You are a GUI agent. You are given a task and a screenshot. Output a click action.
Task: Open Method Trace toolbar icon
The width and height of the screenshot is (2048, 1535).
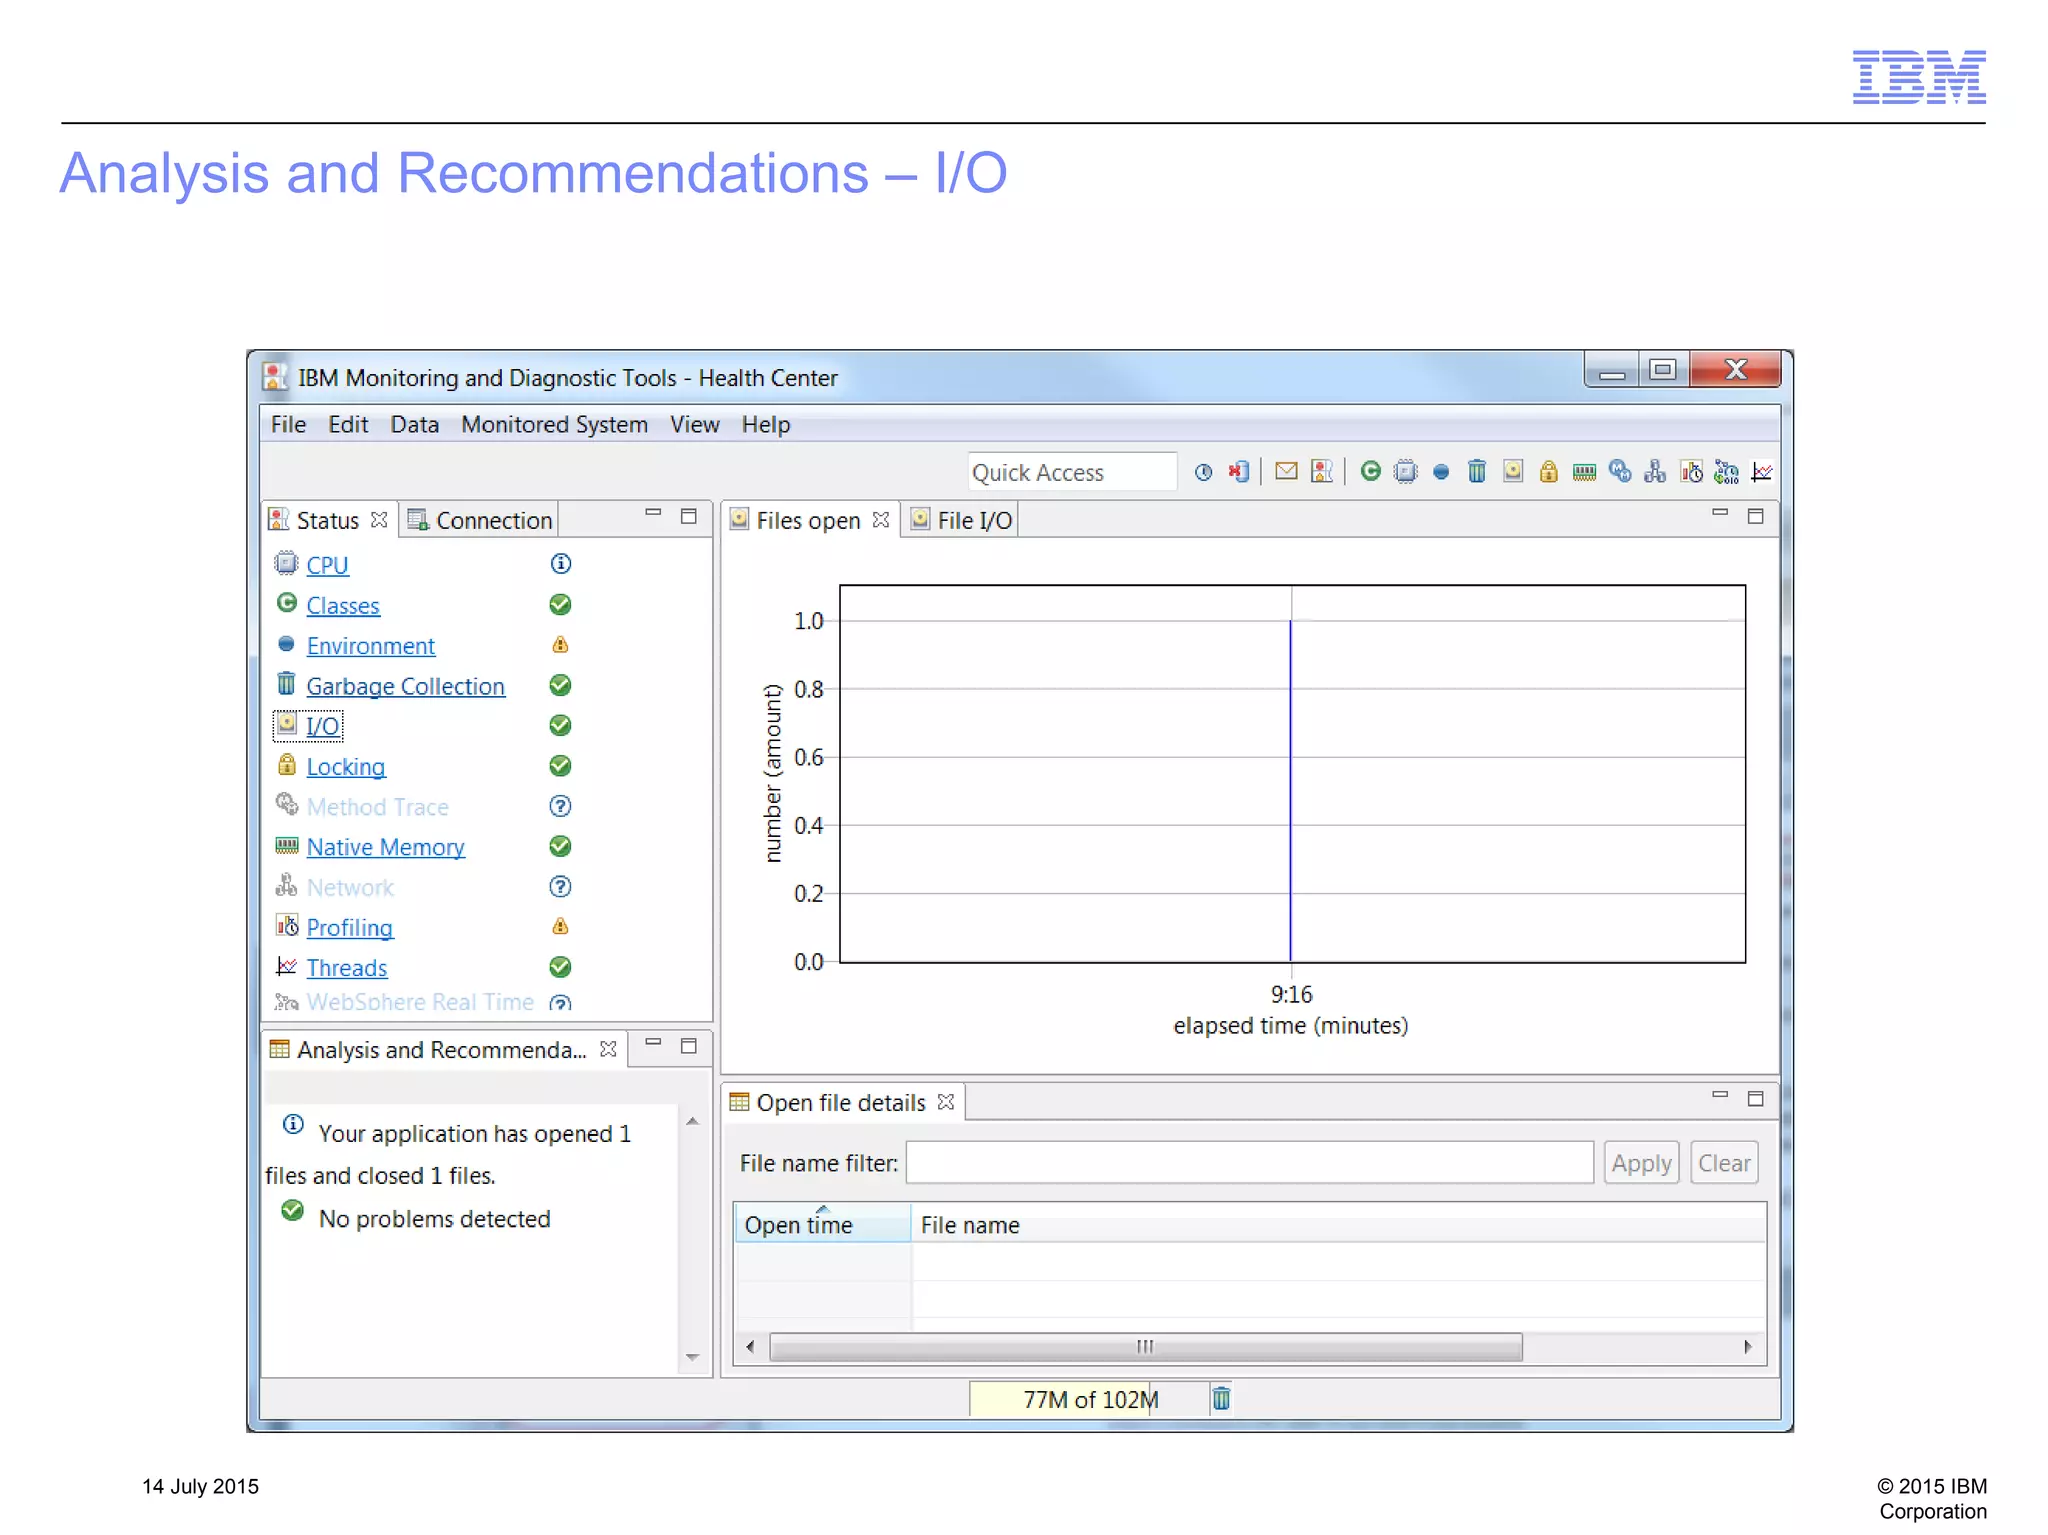(1620, 471)
